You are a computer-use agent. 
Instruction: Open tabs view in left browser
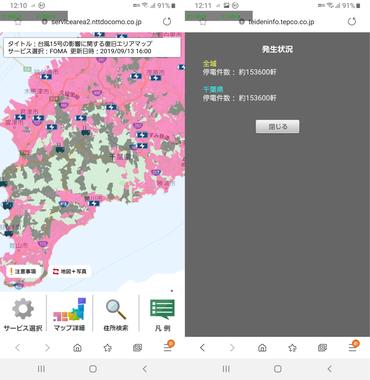137,348
